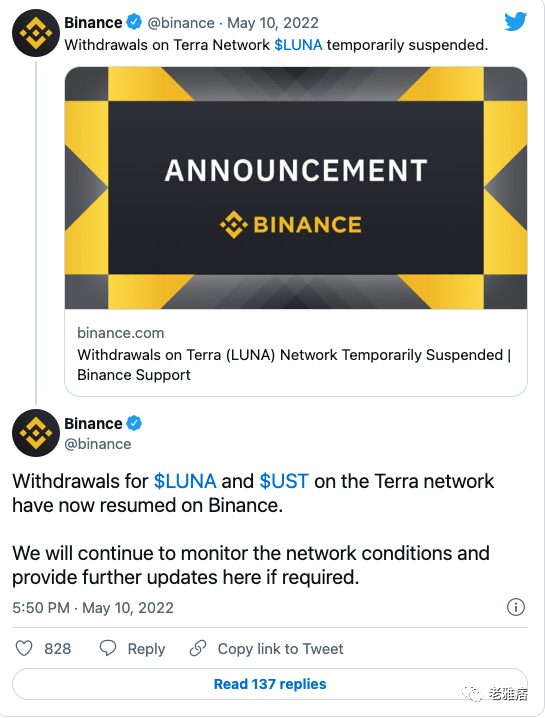This screenshot has height=718, width=545.
Task: Click verified badge beside top Binance name
Action: (x=134, y=22)
